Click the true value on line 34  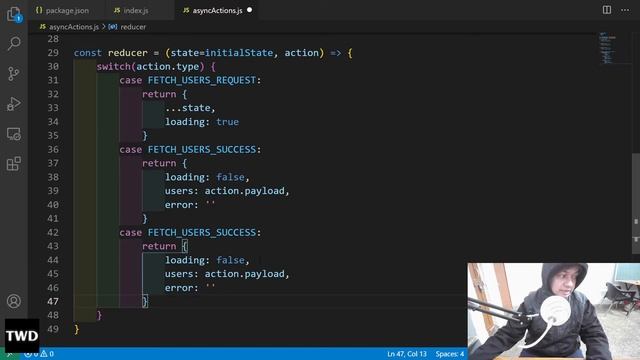tap(227, 122)
